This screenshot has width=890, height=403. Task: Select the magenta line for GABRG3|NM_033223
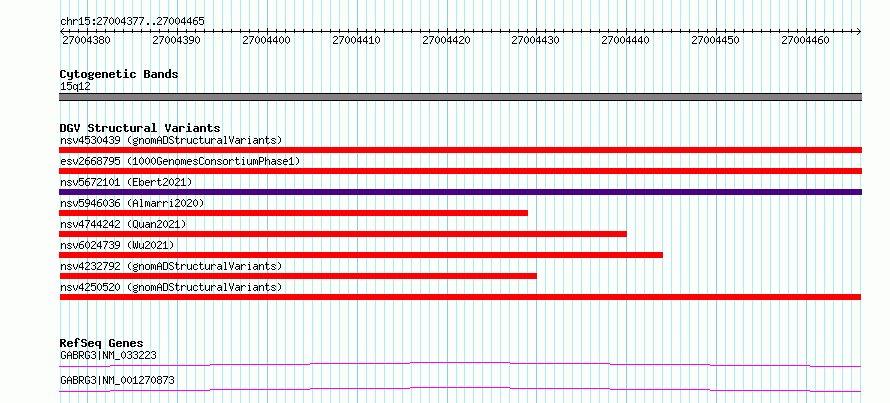(x=460, y=364)
